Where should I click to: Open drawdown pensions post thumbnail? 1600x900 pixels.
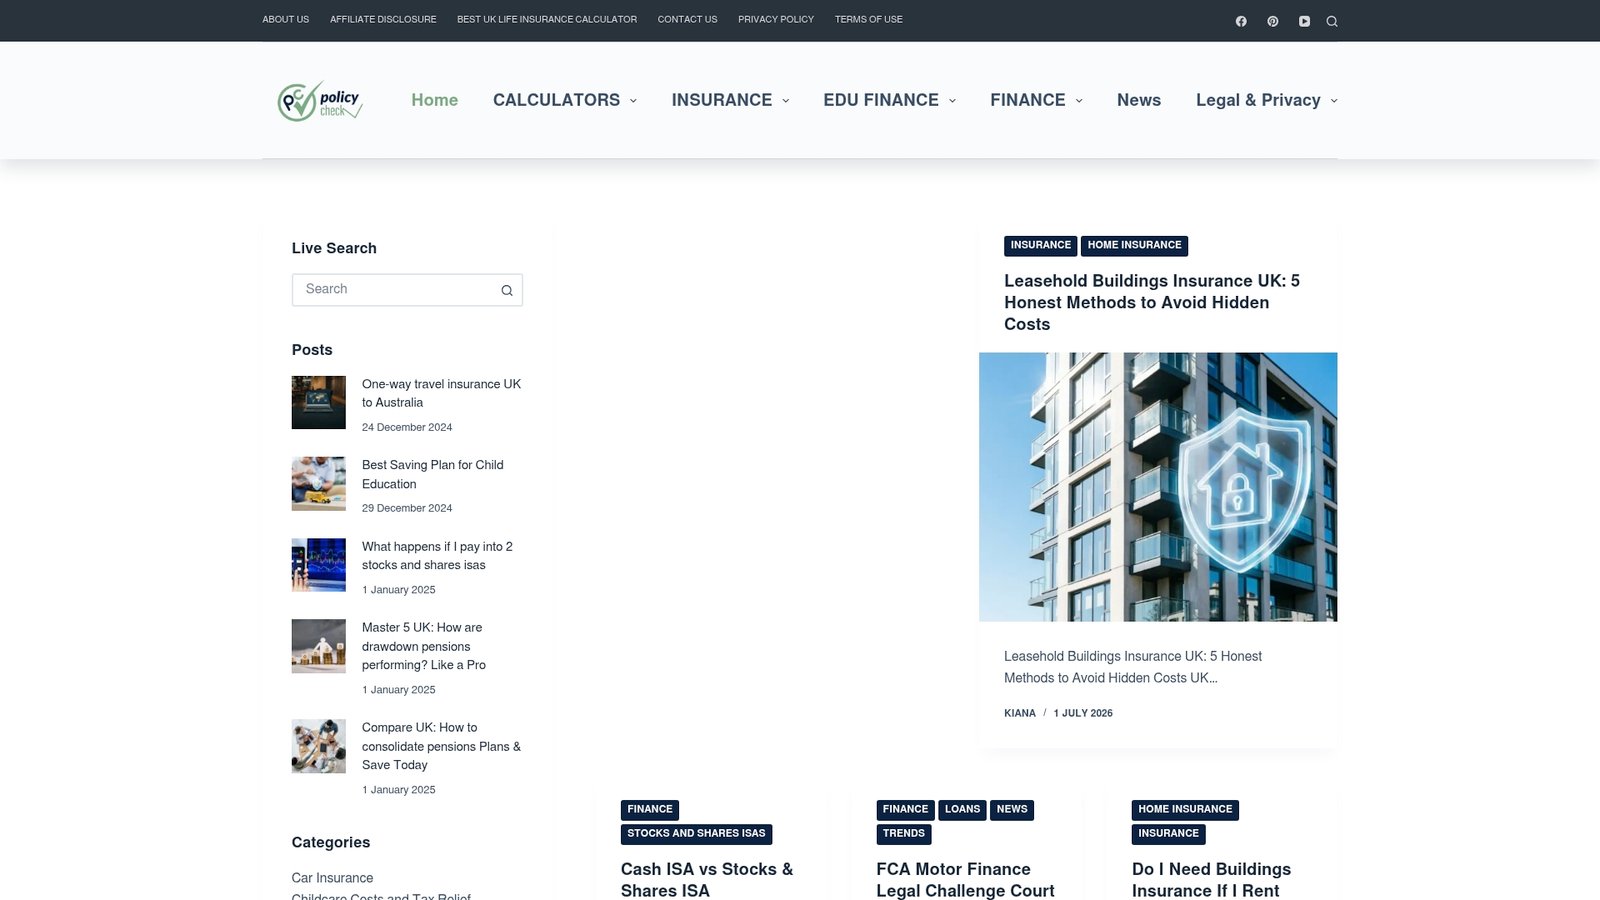point(319,646)
